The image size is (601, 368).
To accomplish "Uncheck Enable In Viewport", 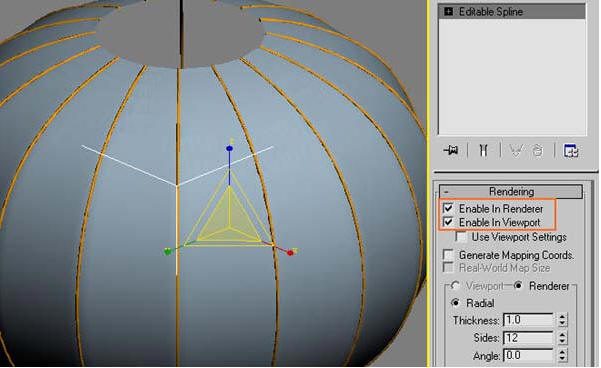I will [x=448, y=222].
